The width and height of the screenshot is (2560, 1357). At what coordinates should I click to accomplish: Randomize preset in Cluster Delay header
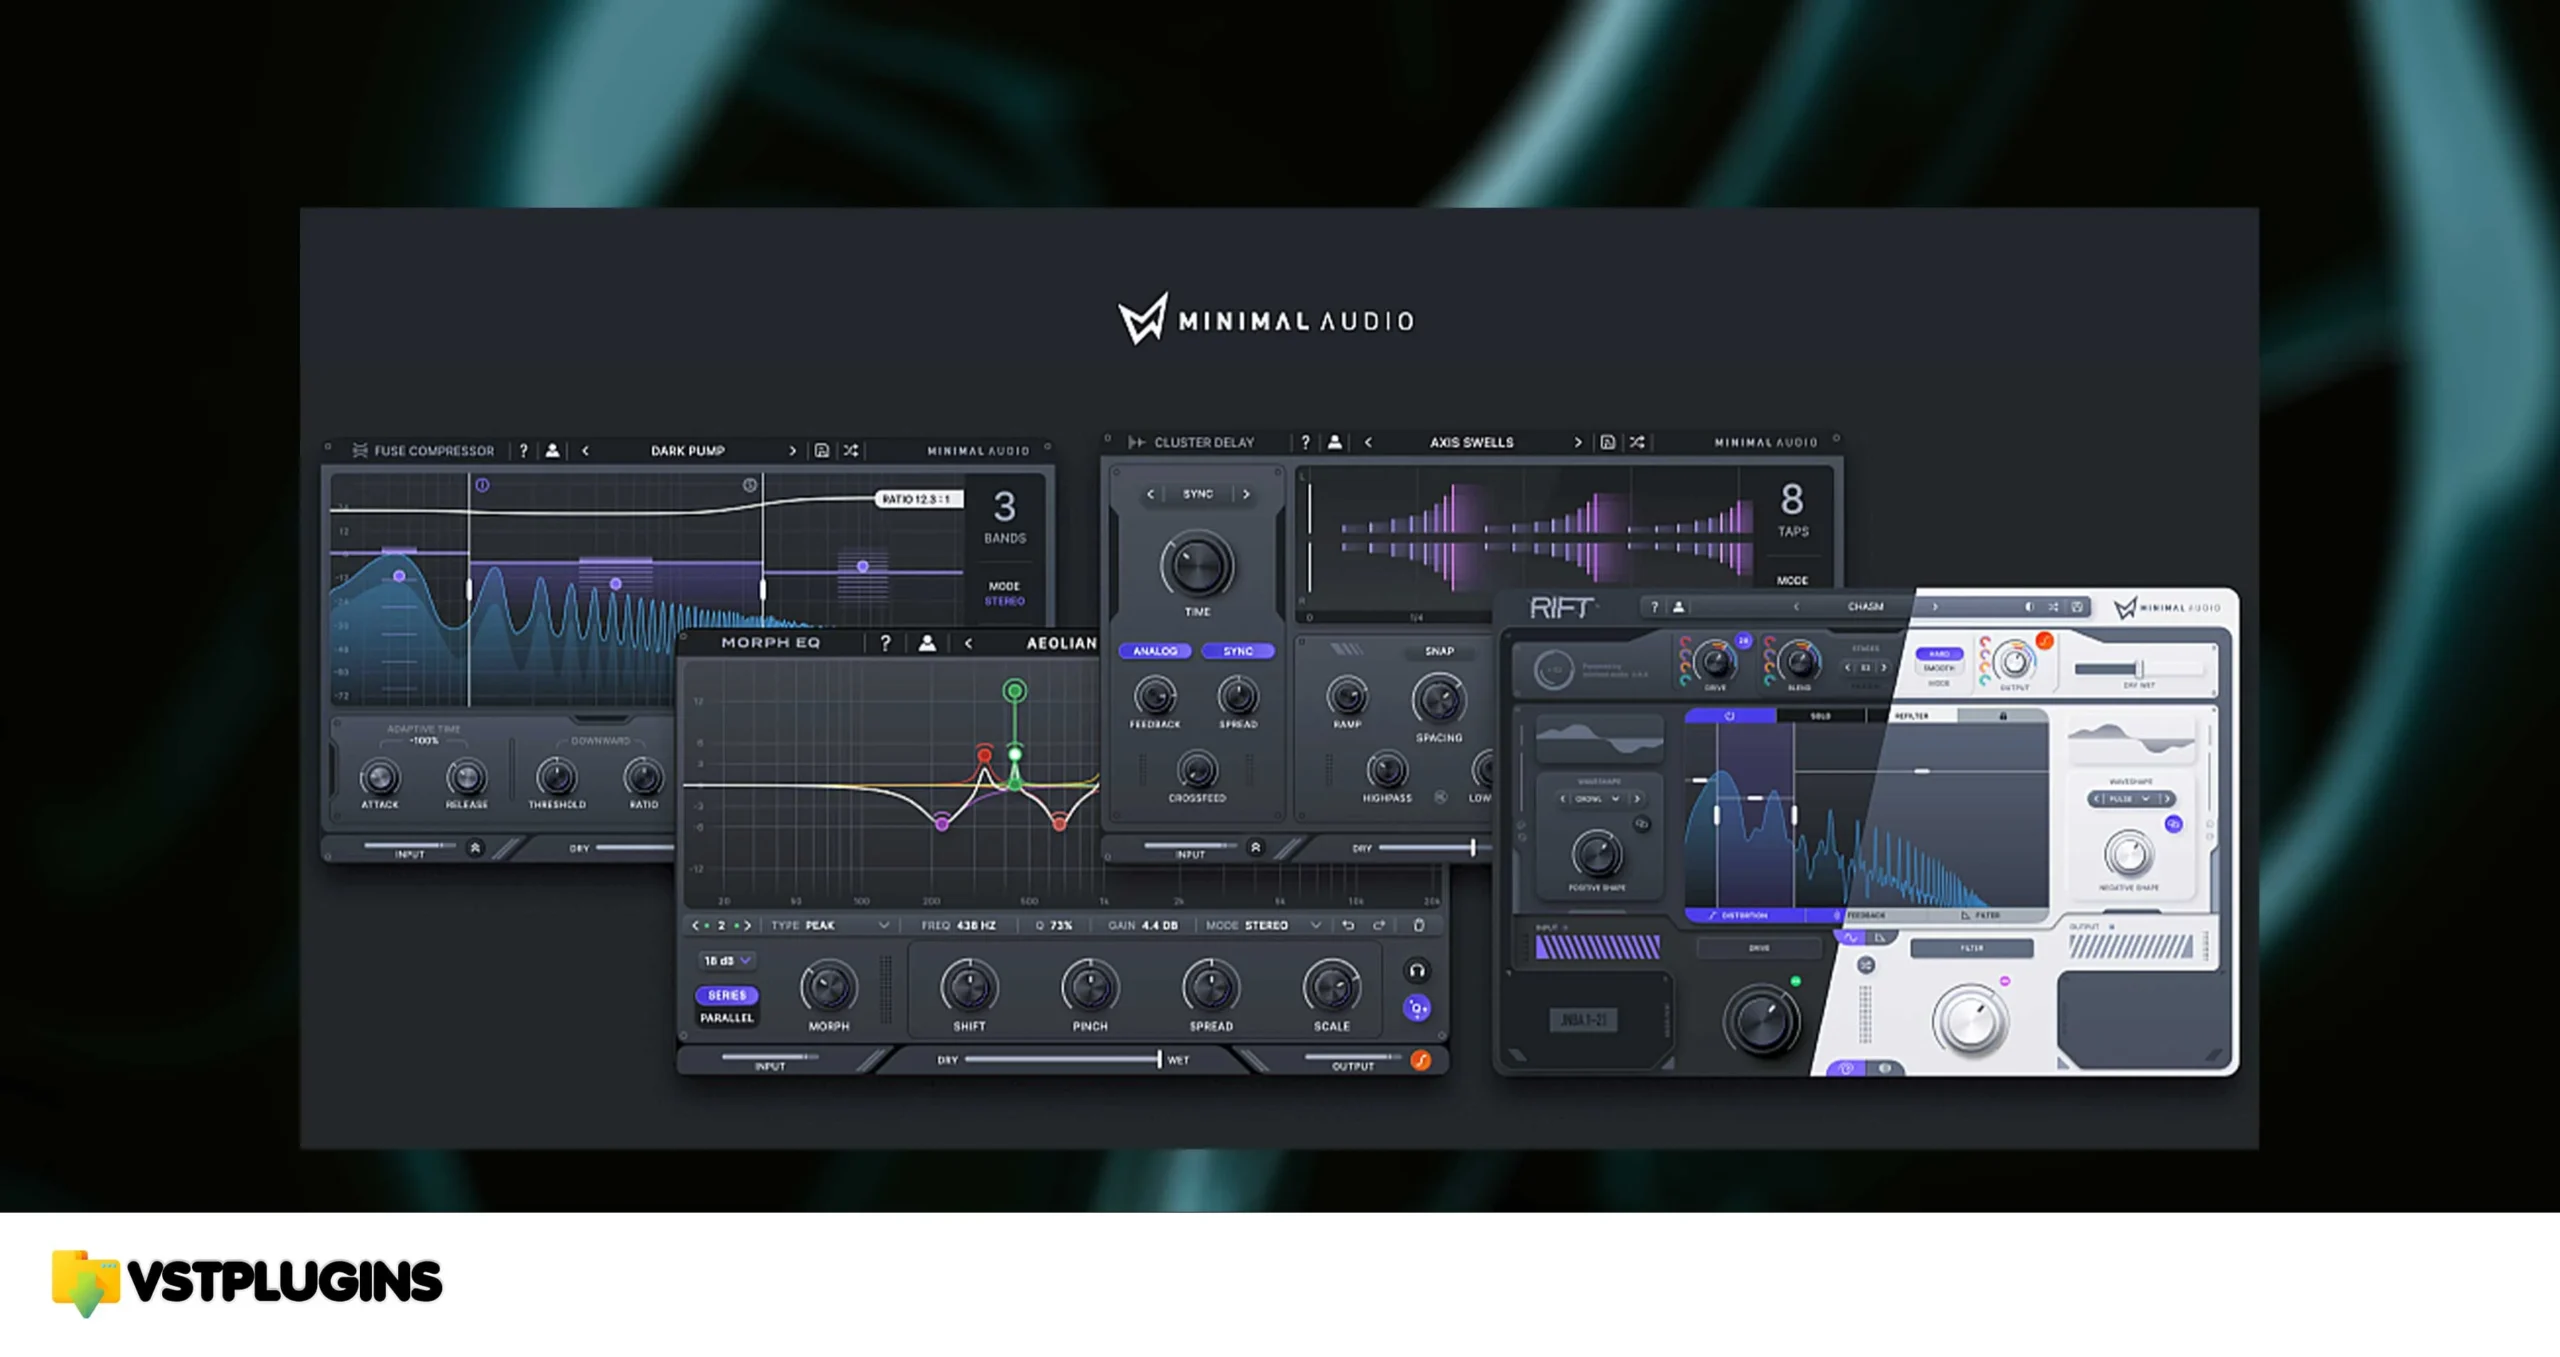pyautogui.click(x=1637, y=442)
